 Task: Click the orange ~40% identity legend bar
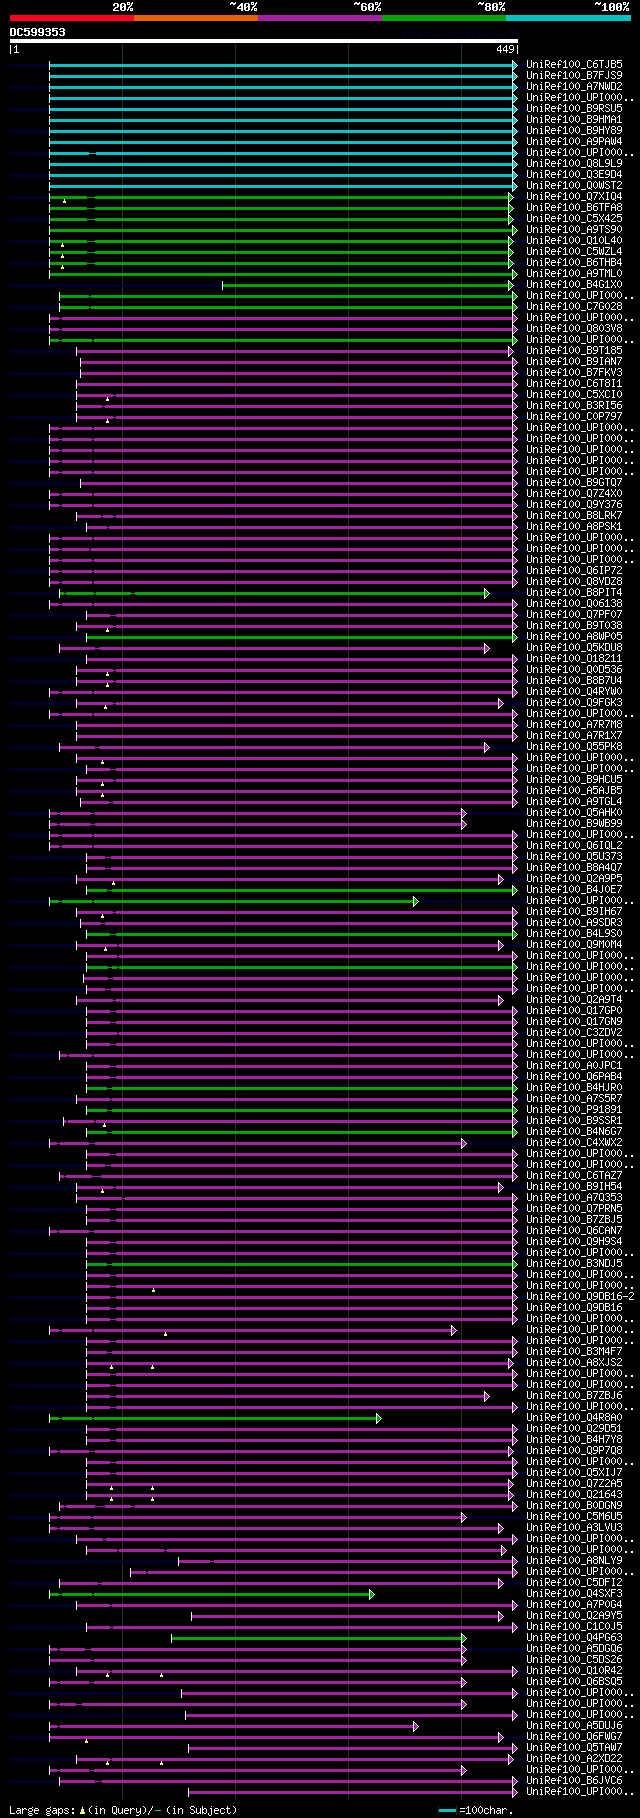pyautogui.click(x=195, y=17)
